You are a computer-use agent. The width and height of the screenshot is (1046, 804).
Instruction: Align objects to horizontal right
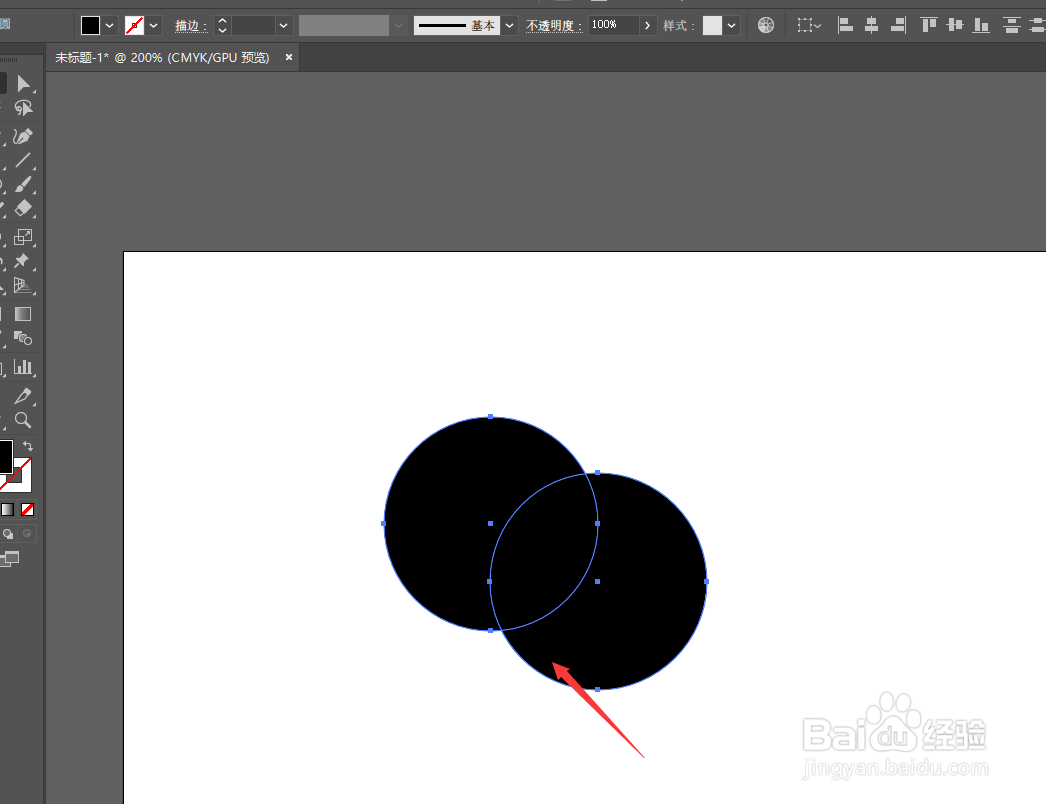(899, 25)
